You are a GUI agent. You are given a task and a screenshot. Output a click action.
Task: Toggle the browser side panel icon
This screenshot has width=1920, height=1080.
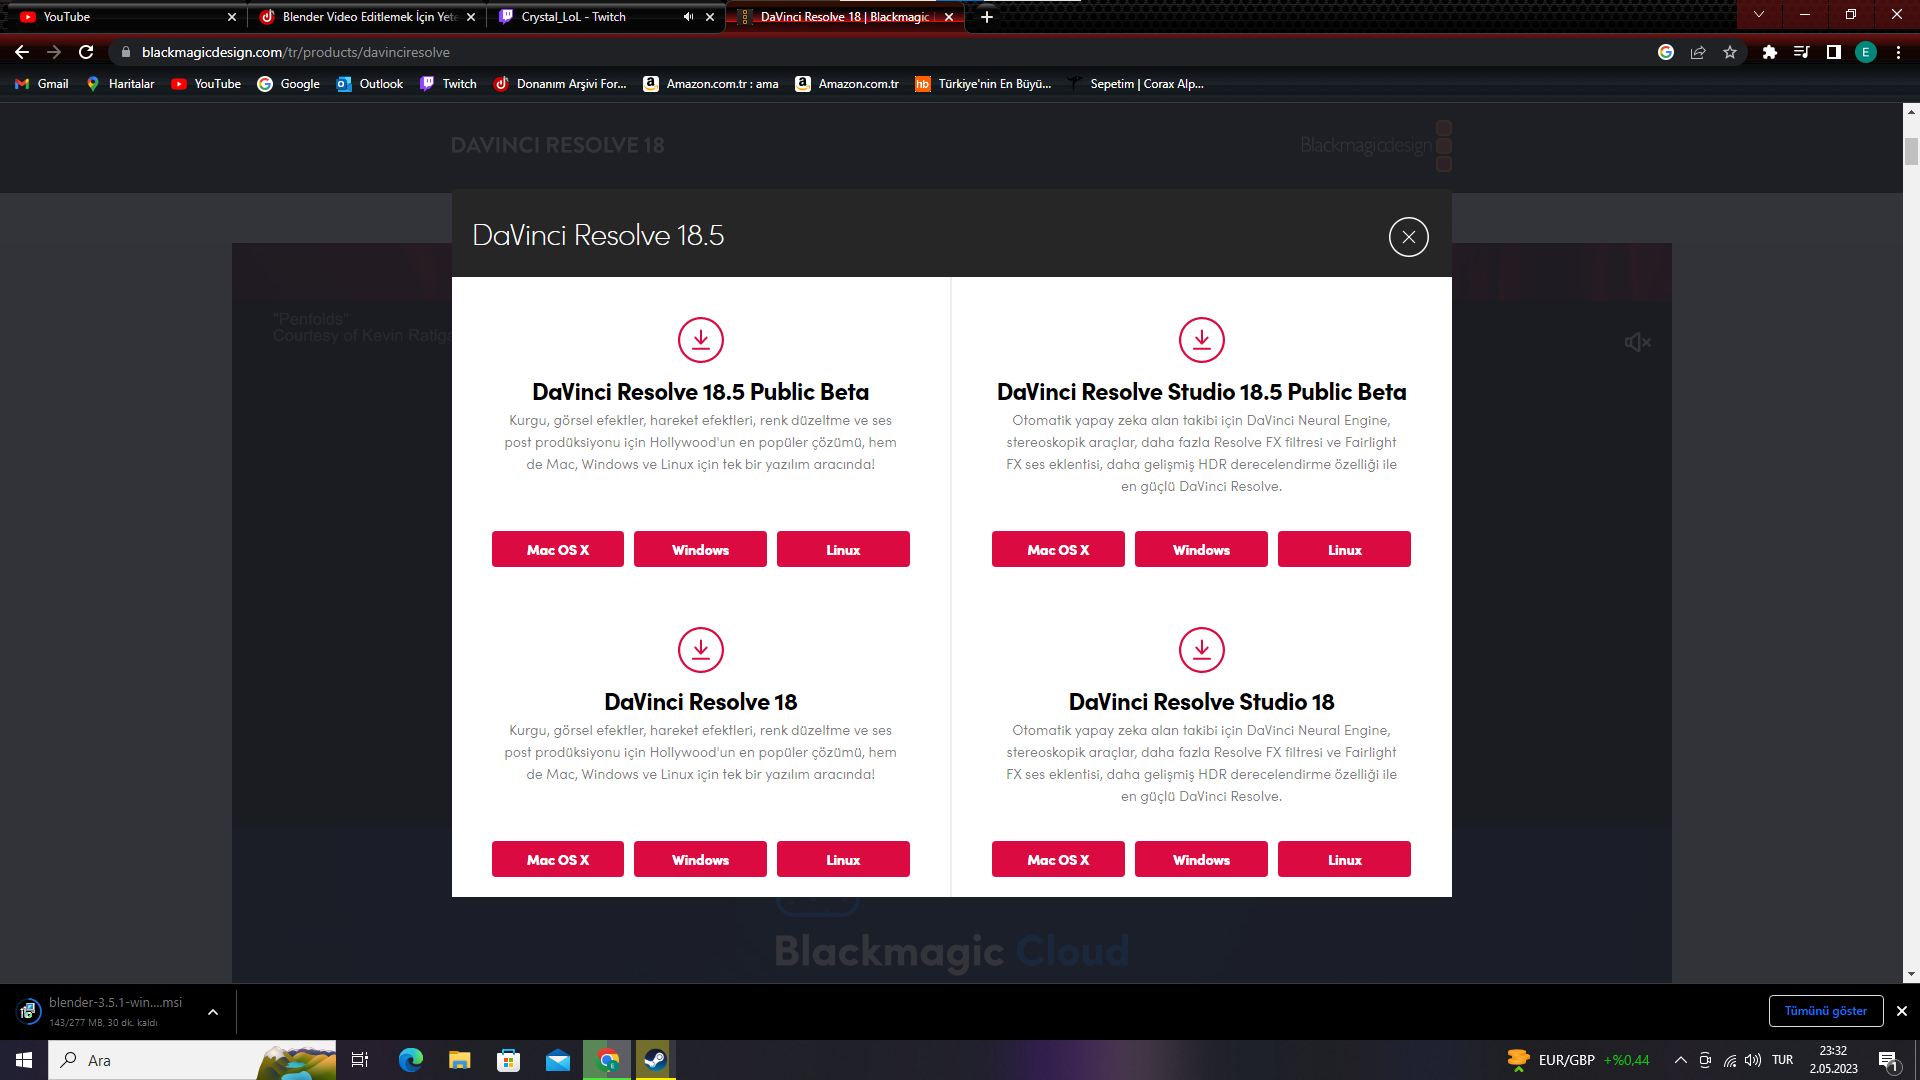(1833, 52)
